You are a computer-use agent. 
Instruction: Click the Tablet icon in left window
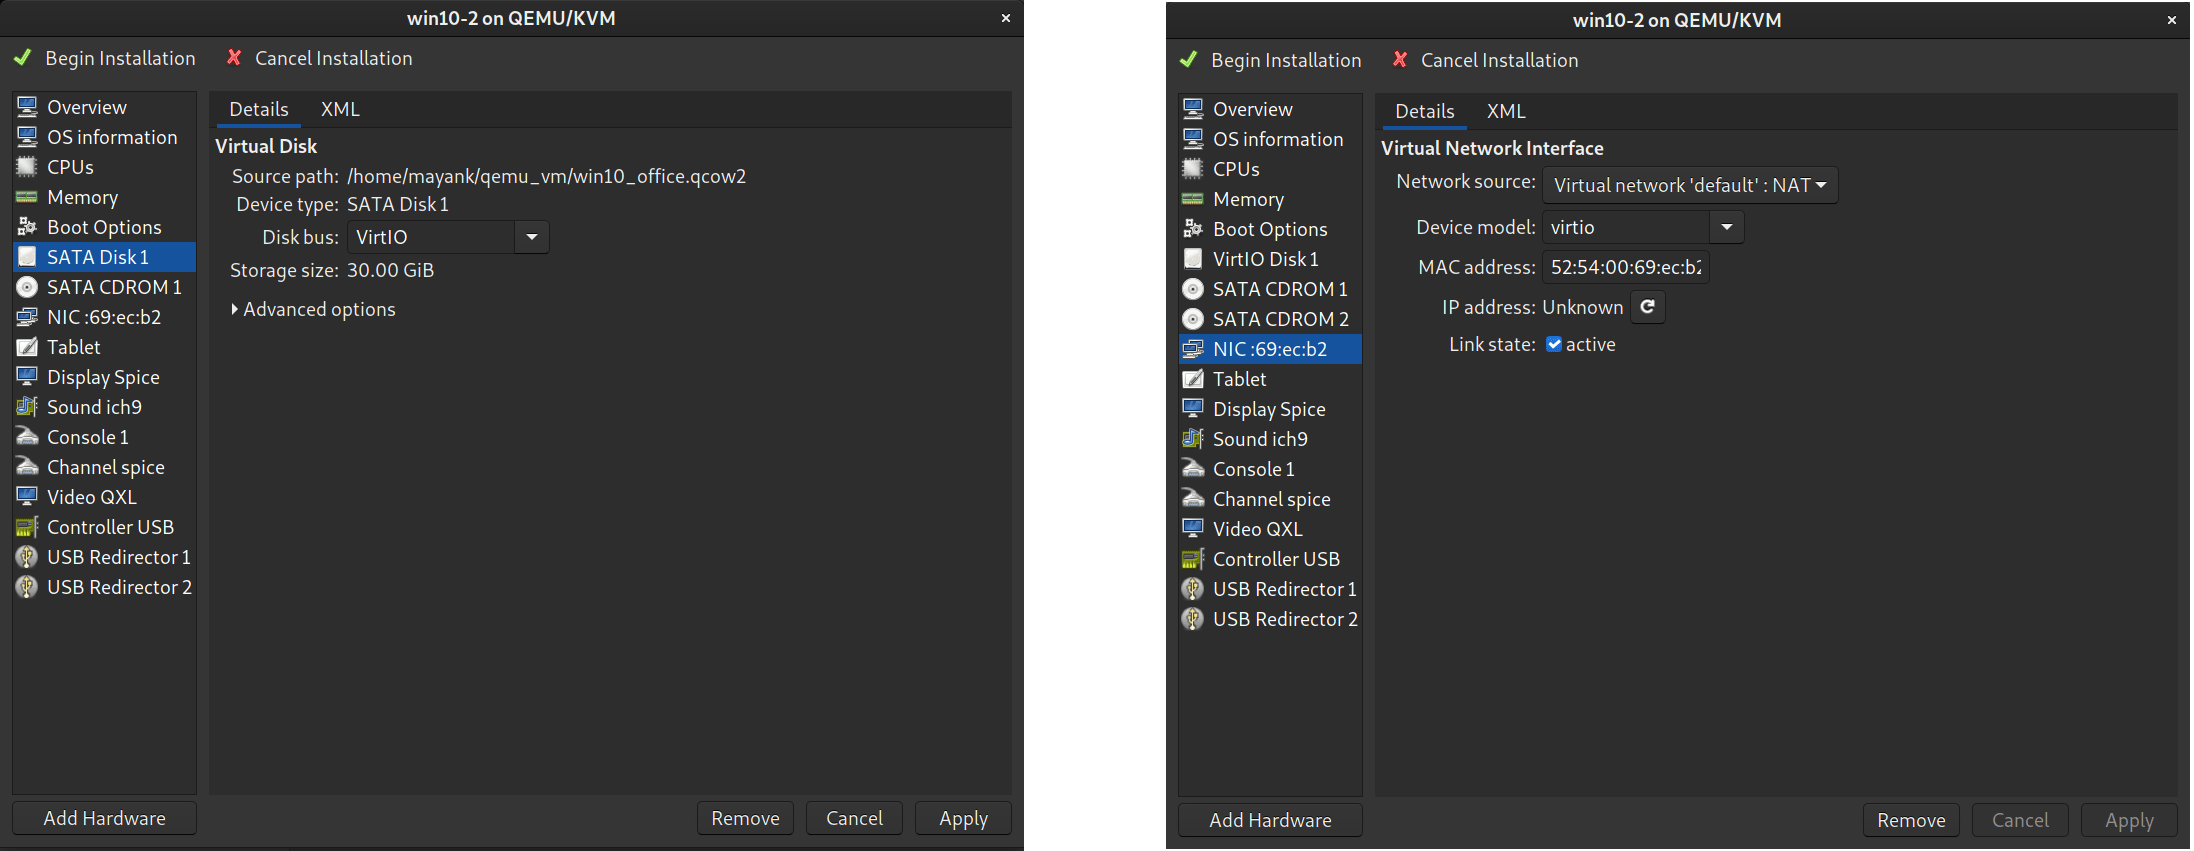tap(27, 347)
